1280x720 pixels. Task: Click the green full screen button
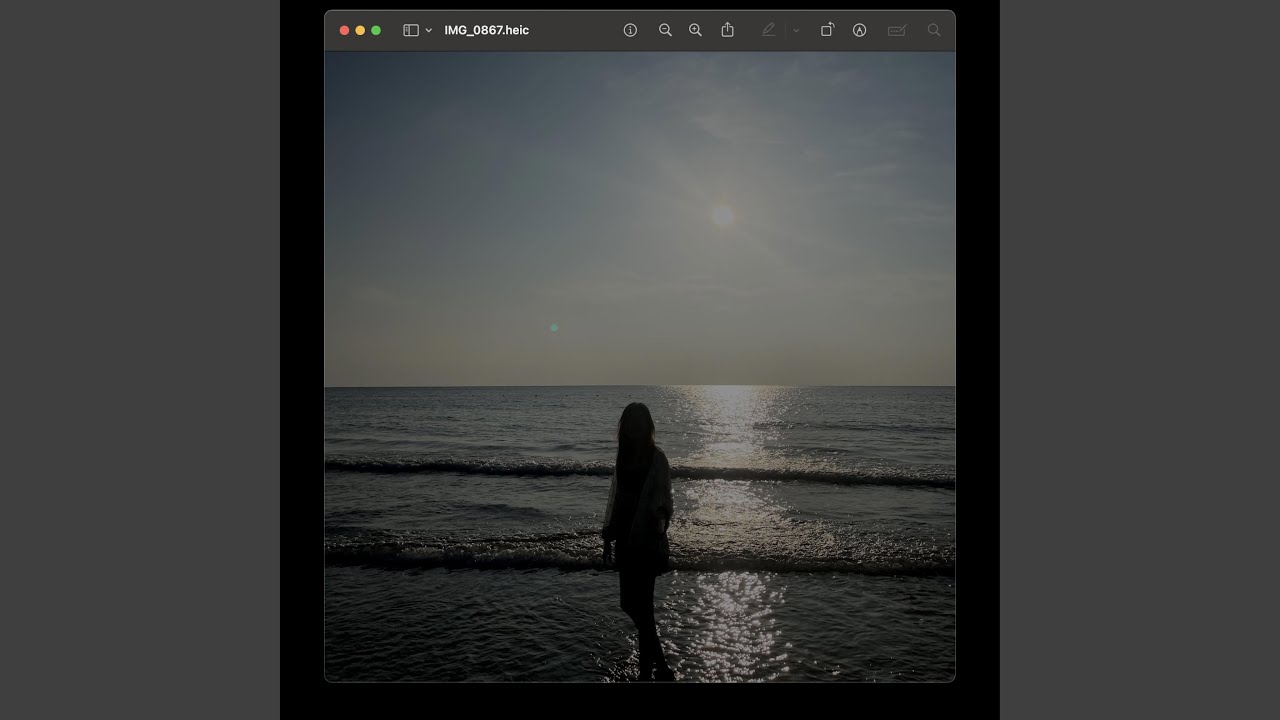pyautogui.click(x=376, y=30)
